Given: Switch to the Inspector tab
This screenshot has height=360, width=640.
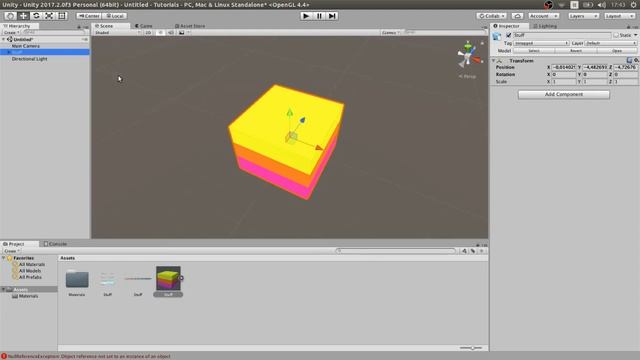Looking at the screenshot, I should pyautogui.click(x=507, y=26).
